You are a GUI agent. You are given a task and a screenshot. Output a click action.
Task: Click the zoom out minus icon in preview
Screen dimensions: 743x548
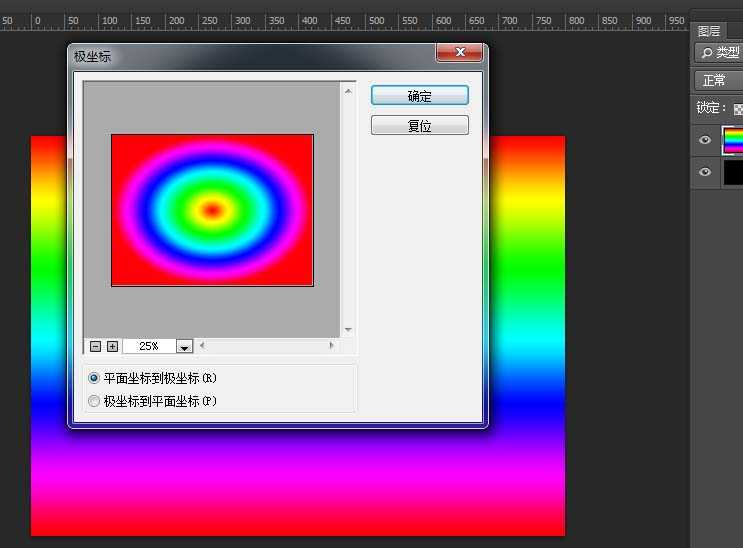[96, 346]
